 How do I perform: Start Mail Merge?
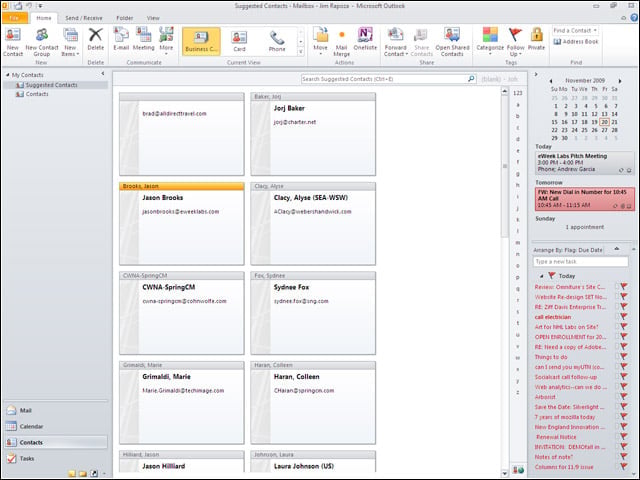click(342, 42)
